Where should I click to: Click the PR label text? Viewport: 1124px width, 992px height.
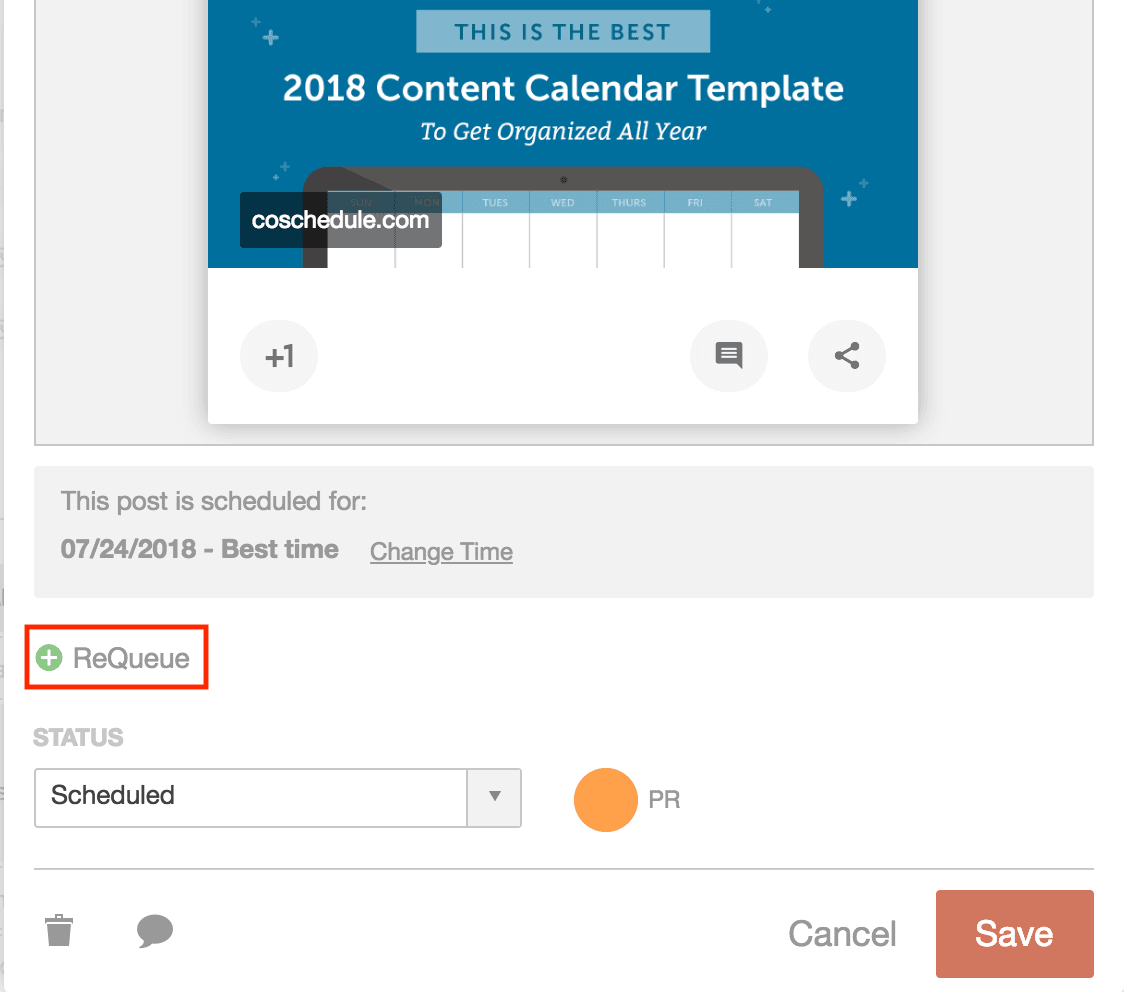point(664,799)
